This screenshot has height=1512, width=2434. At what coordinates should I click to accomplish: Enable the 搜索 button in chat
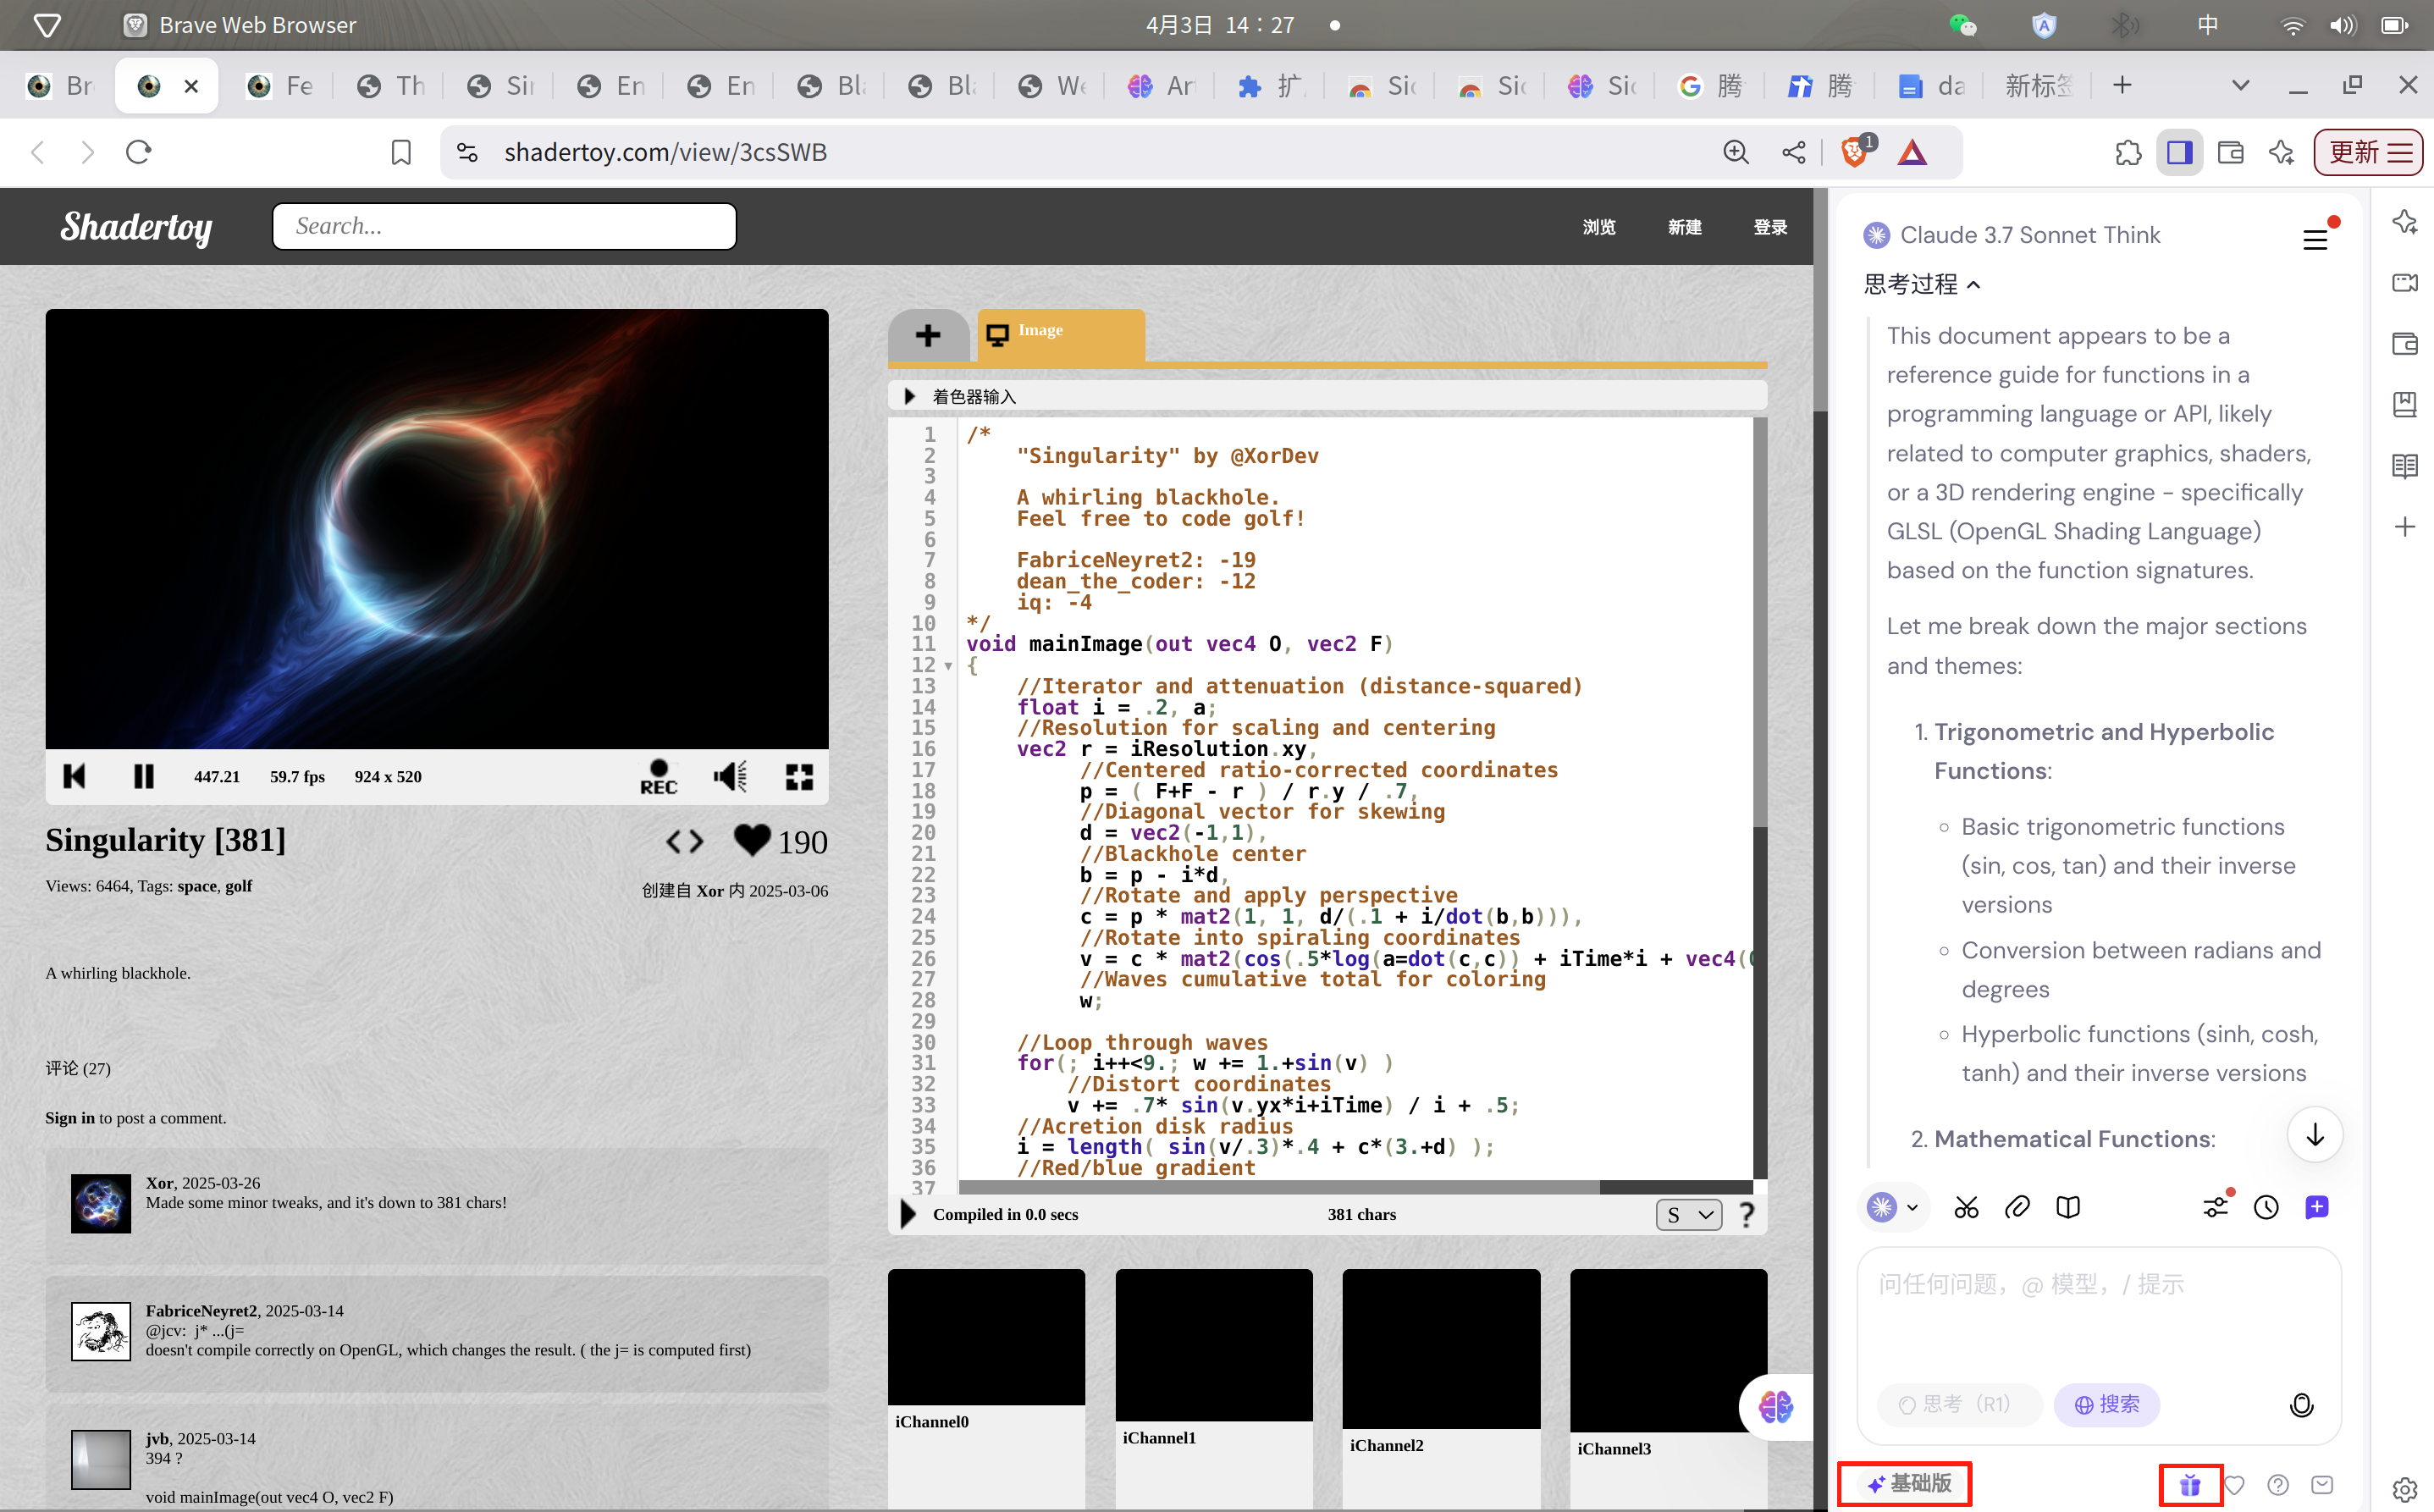coord(2106,1404)
